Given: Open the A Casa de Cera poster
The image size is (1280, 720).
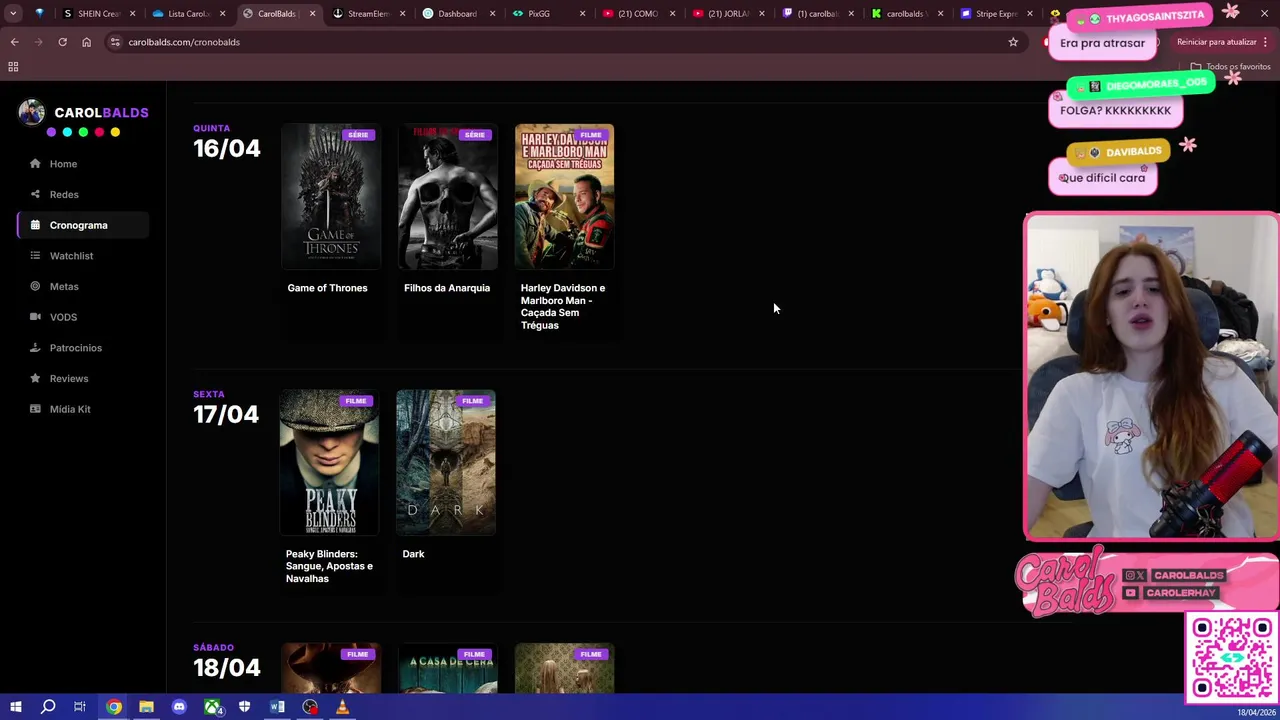Looking at the screenshot, I should 448,669.
